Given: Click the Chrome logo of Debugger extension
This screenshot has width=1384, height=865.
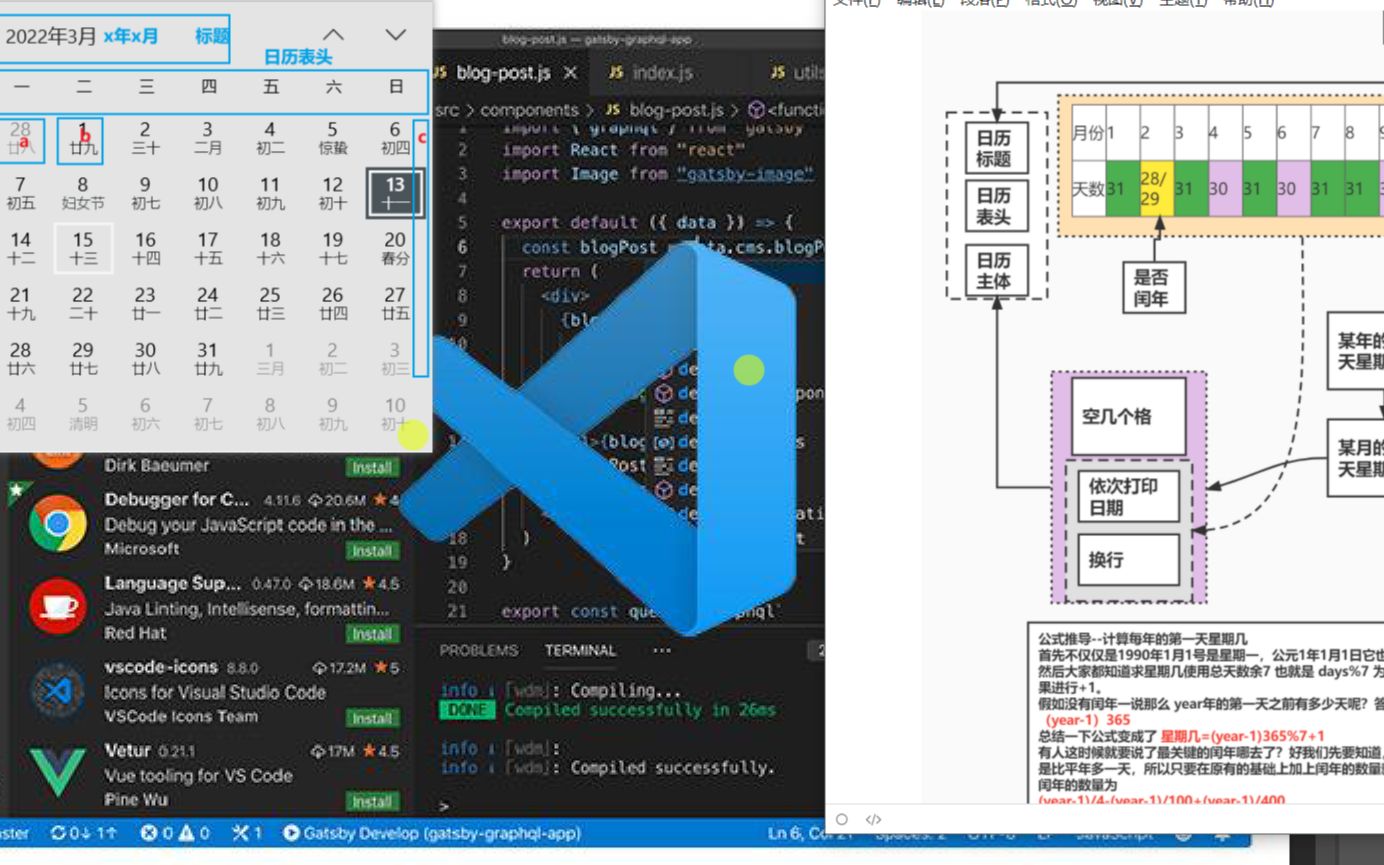Looking at the screenshot, I should click(57, 524).
